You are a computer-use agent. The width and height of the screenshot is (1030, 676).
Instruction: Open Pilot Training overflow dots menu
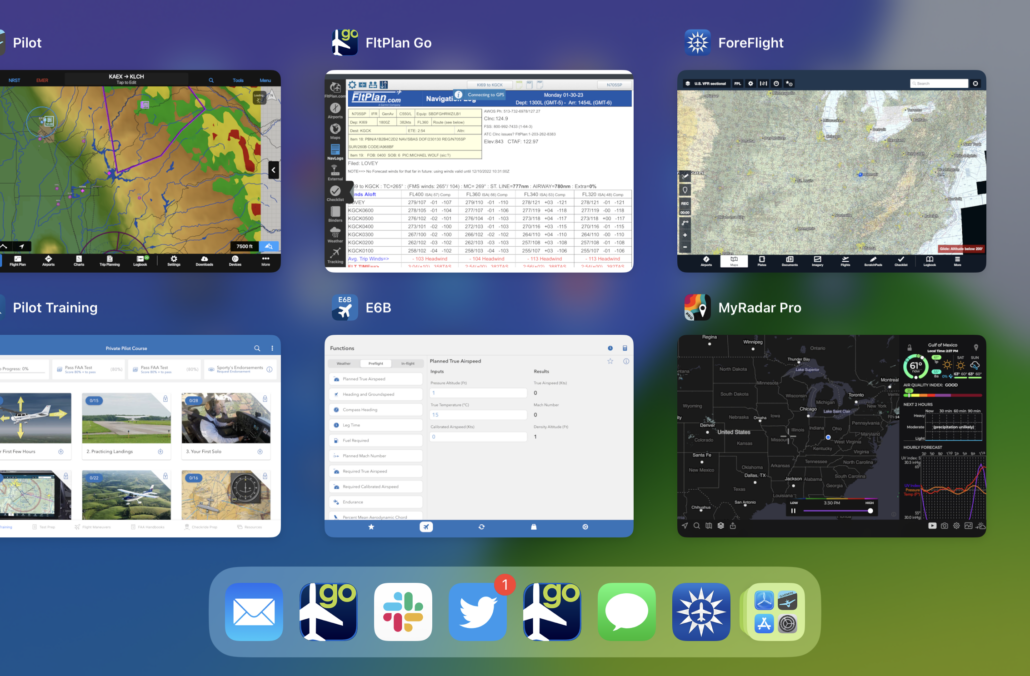point(272,348)
